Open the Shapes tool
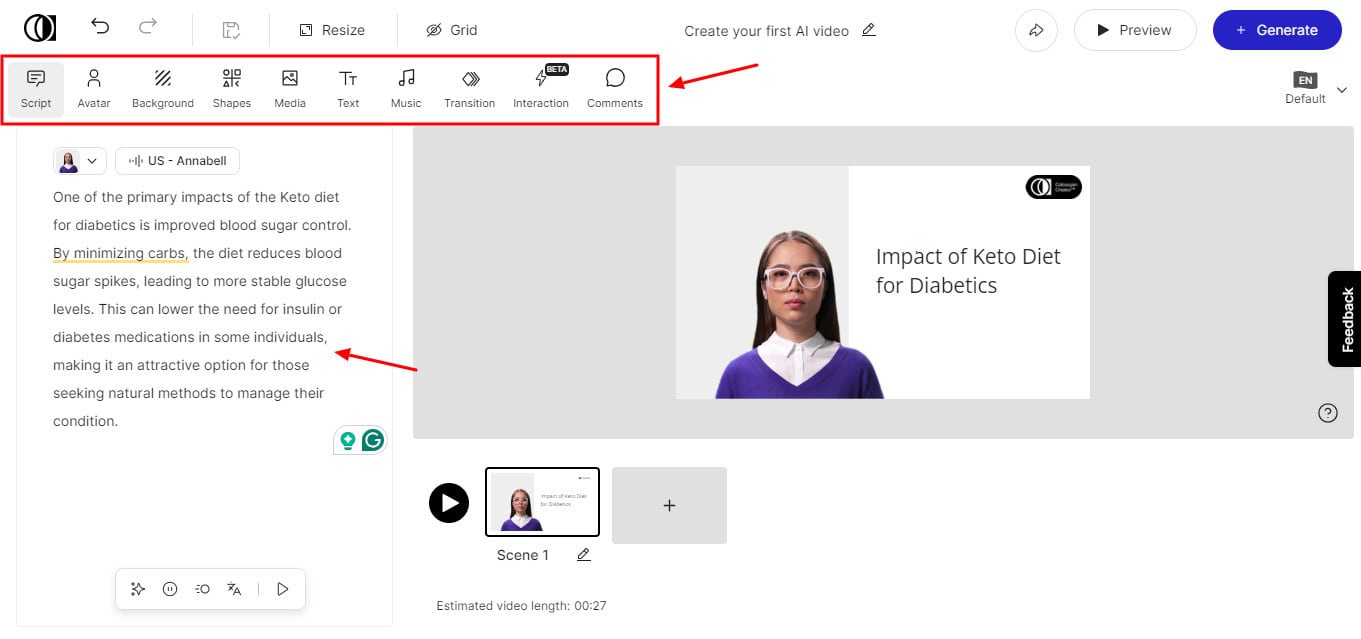This screenshot has height=639, width=1361. tap(231, 88)
